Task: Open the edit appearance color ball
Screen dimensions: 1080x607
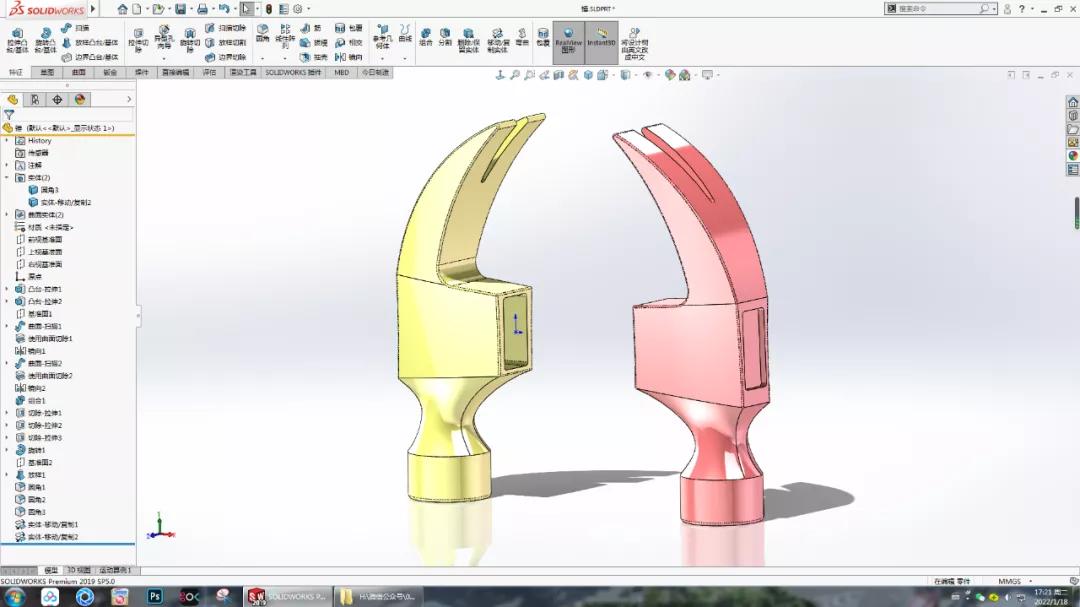Action: click(x=668, y=74)
